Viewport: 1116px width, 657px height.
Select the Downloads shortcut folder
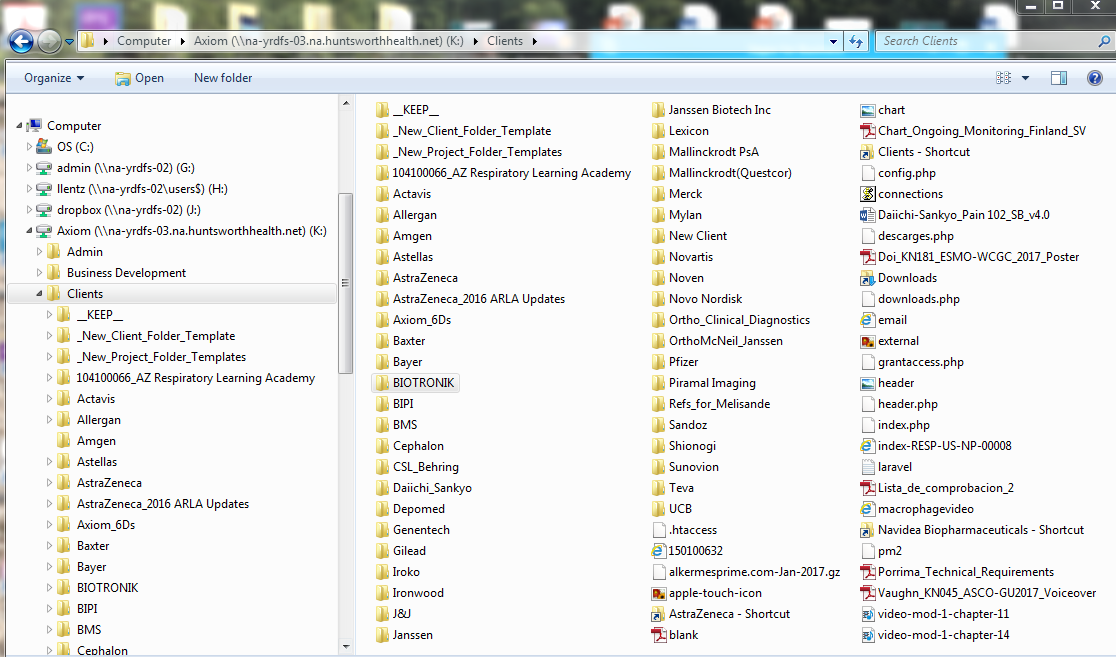[899, 278]
